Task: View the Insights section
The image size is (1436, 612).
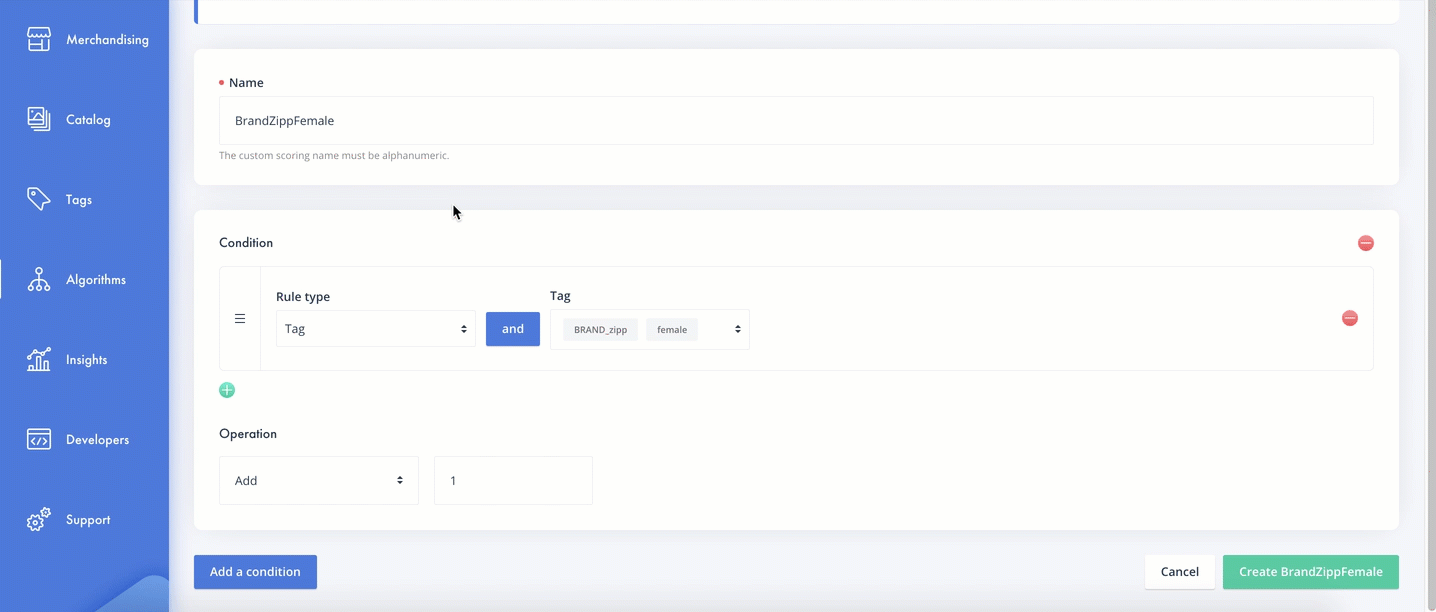Action: [x=86, y=360]
